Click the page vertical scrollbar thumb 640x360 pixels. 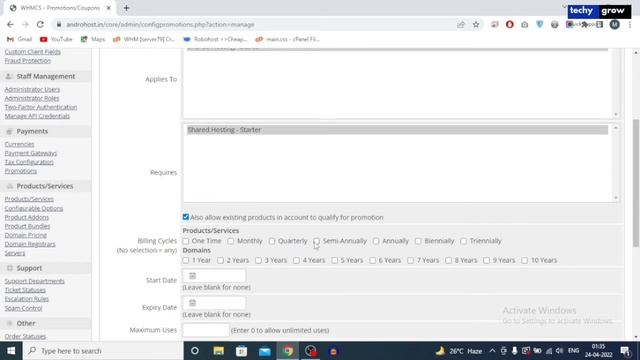[x=636, y=183]
